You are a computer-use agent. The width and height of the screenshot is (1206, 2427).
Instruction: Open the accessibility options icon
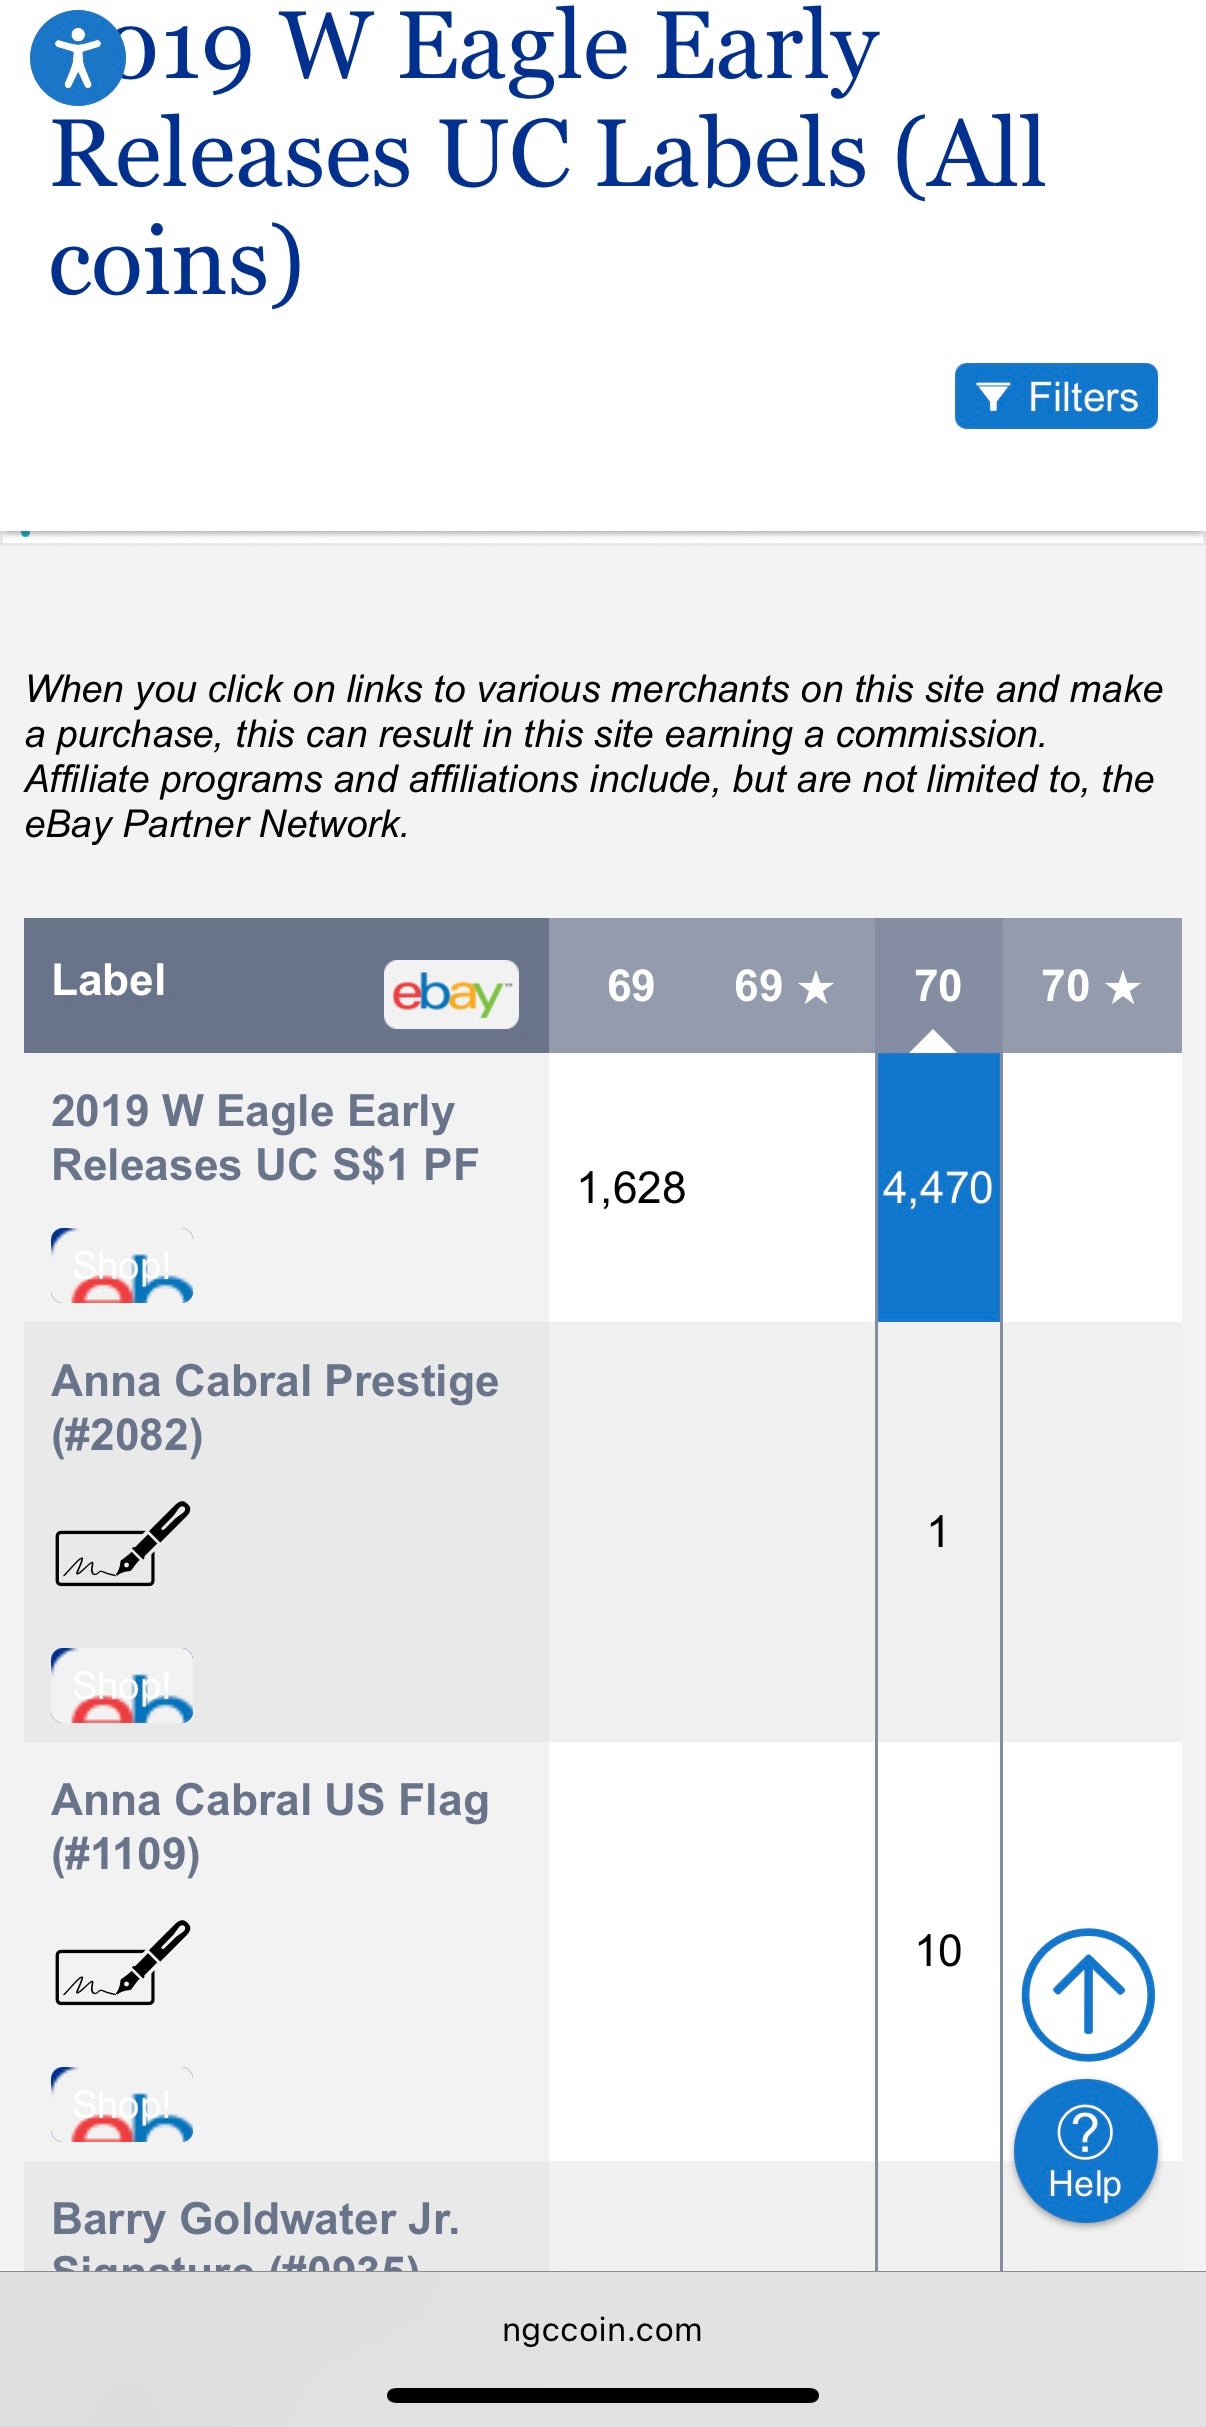point(77,58)
